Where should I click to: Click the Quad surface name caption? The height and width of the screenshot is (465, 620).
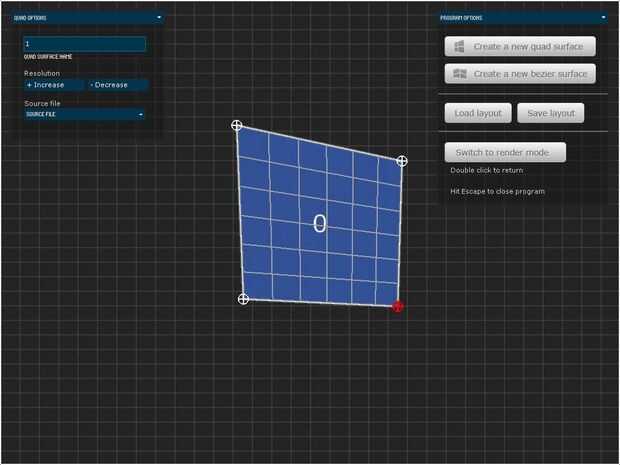(x=48, y=57)
